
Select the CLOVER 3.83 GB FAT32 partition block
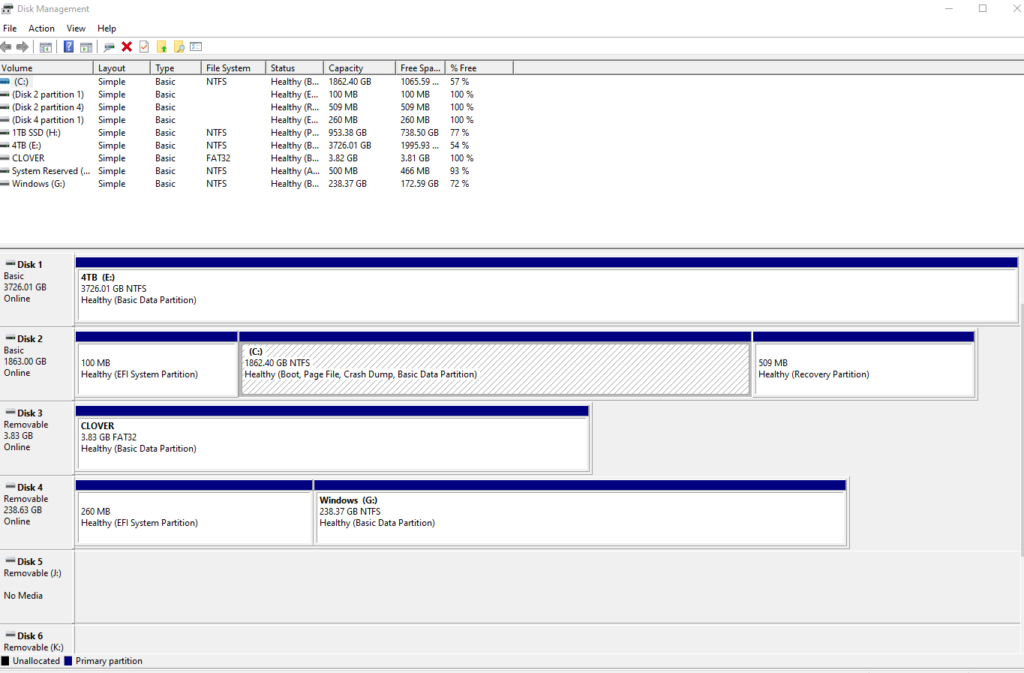pyautogui.click(x=332, y=438)
